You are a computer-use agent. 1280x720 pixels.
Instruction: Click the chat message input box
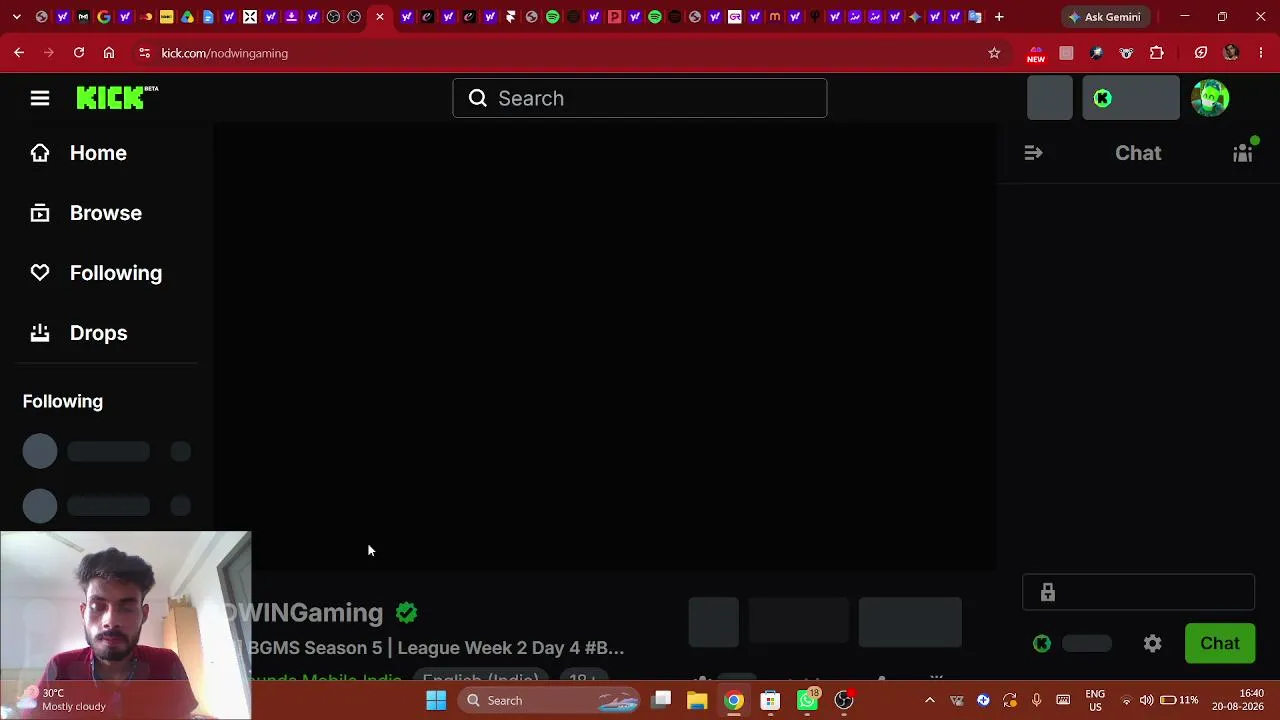(x=1138, y=592)
